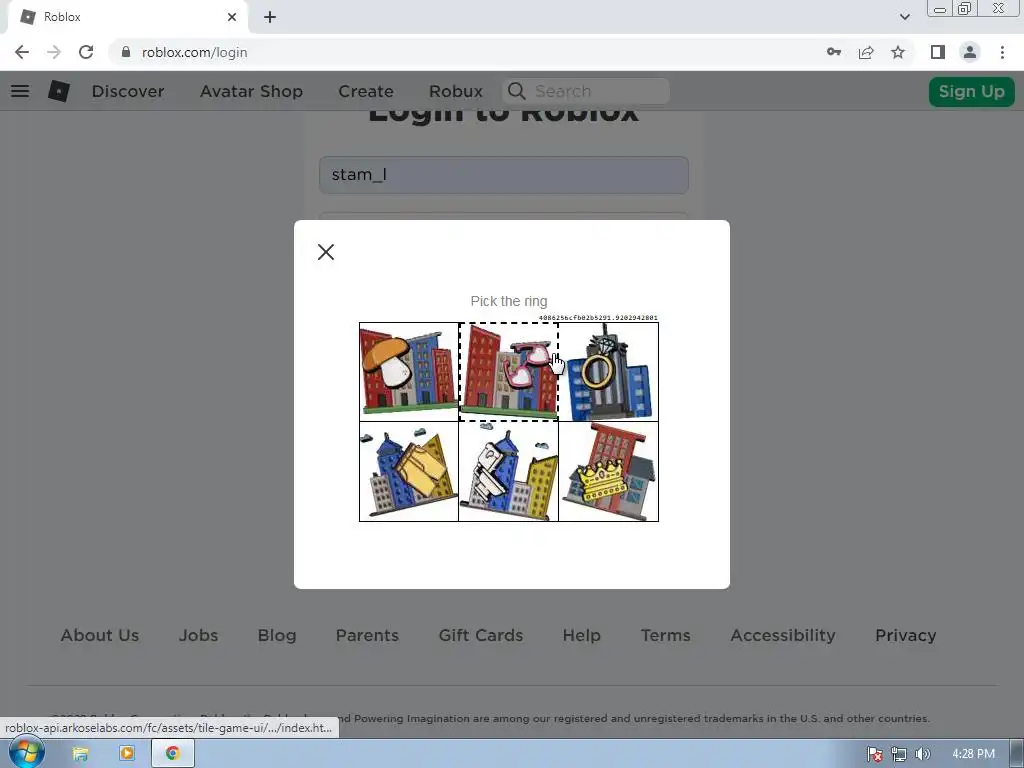
Task: Click the Chrome taskbar icon
Action: point(172,754)
